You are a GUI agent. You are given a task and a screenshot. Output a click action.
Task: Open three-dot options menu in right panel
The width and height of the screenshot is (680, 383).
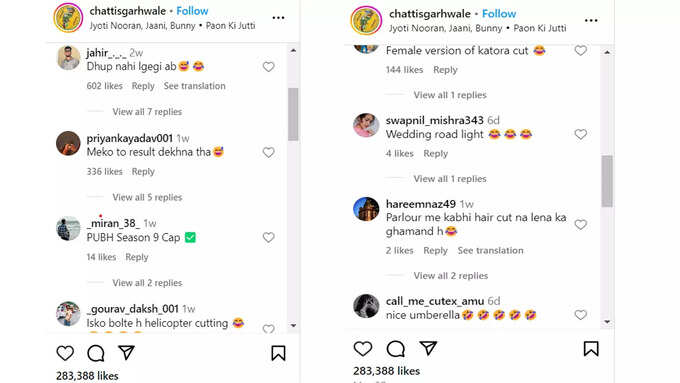click(x=591, y=20)
